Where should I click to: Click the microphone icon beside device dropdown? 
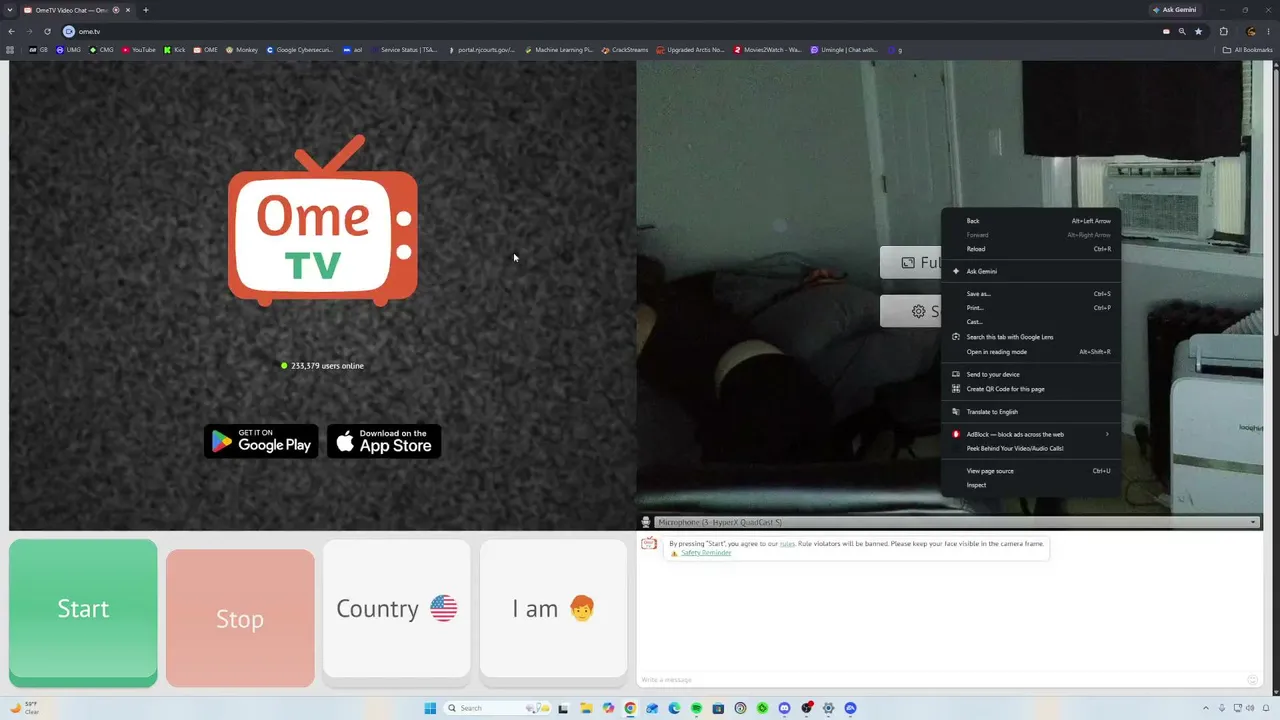pos(646,522)
